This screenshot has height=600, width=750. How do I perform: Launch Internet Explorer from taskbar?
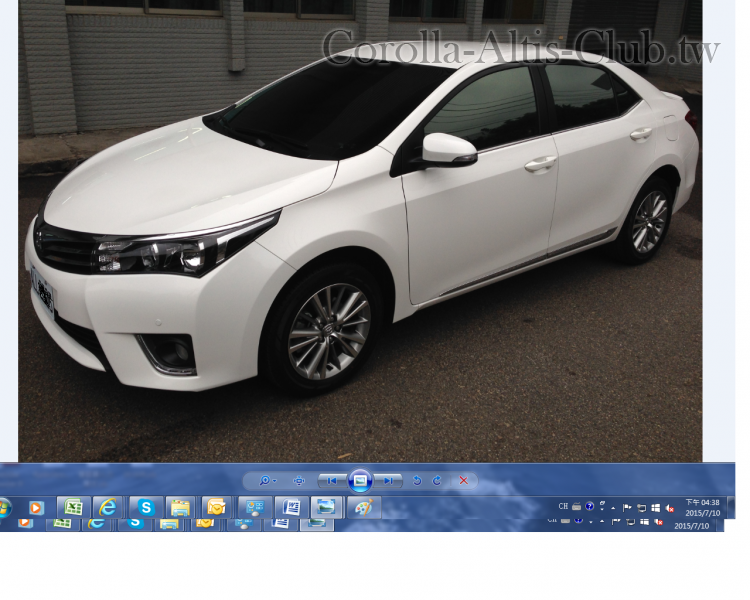pos(108,508)
